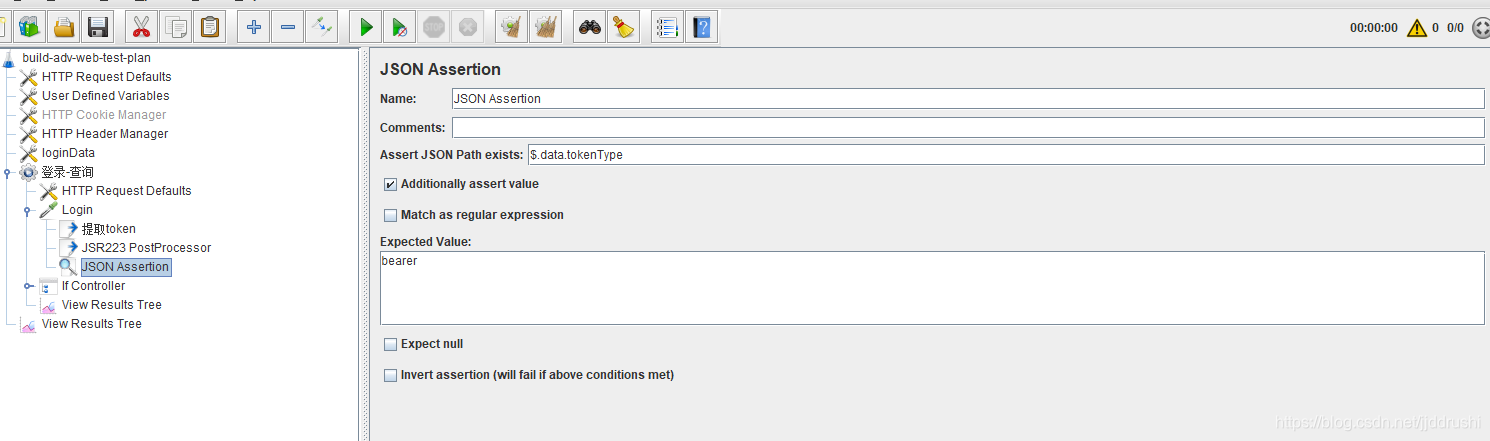Click the yellow warning triangle indicator
The image size is (1490, 441).
(x=1417, y=28)
